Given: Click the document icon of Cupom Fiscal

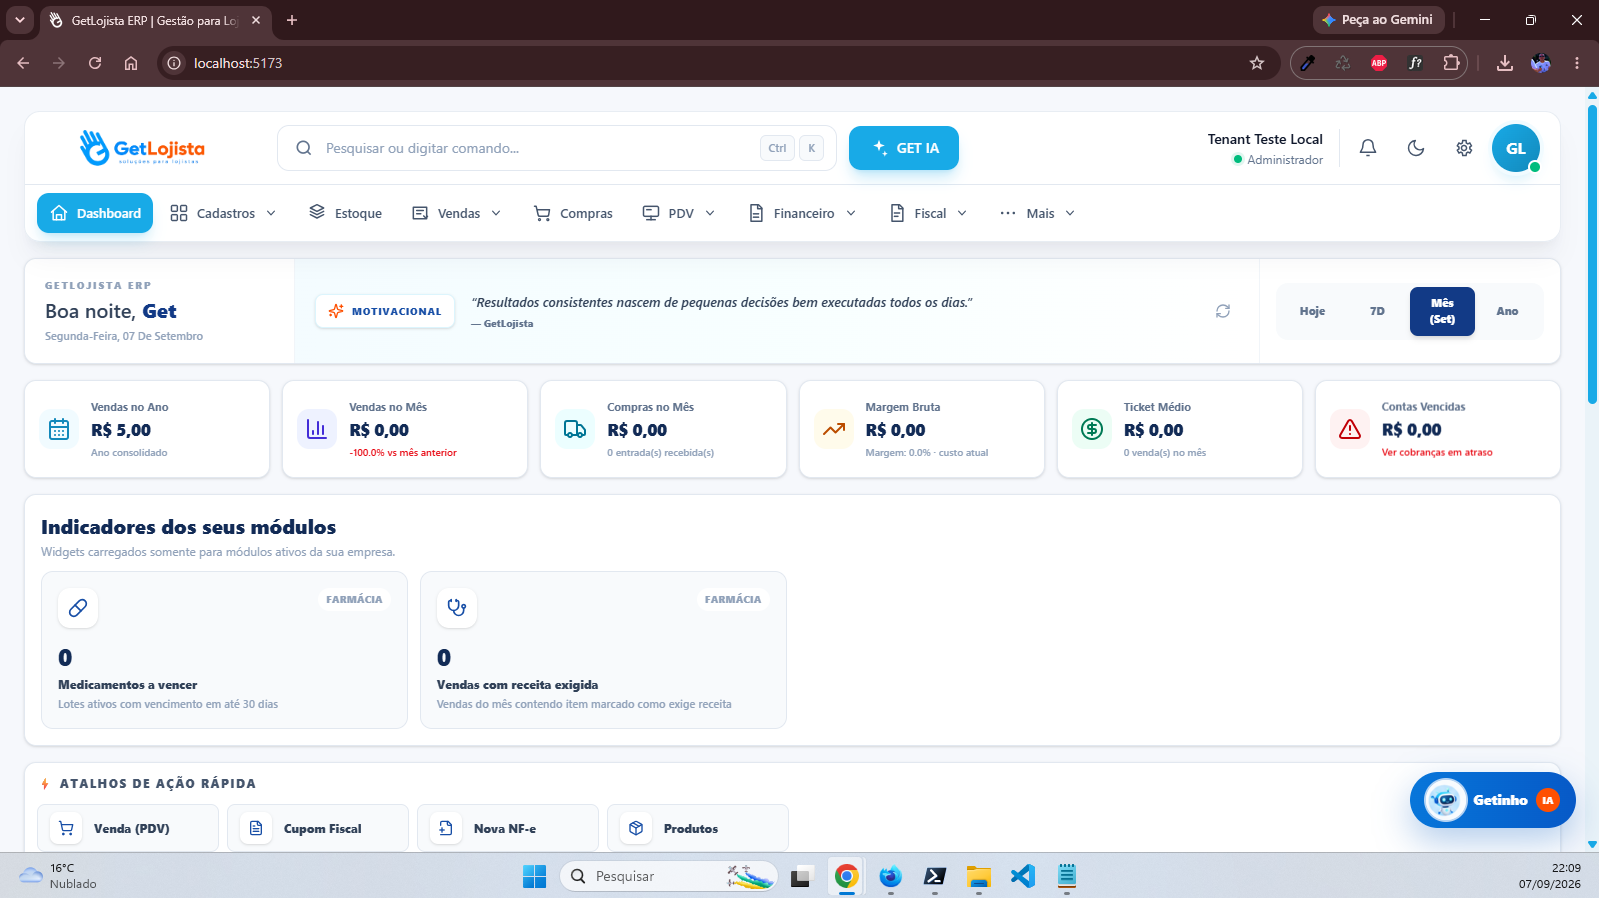Looking at the screenshot, I should 256,828.
